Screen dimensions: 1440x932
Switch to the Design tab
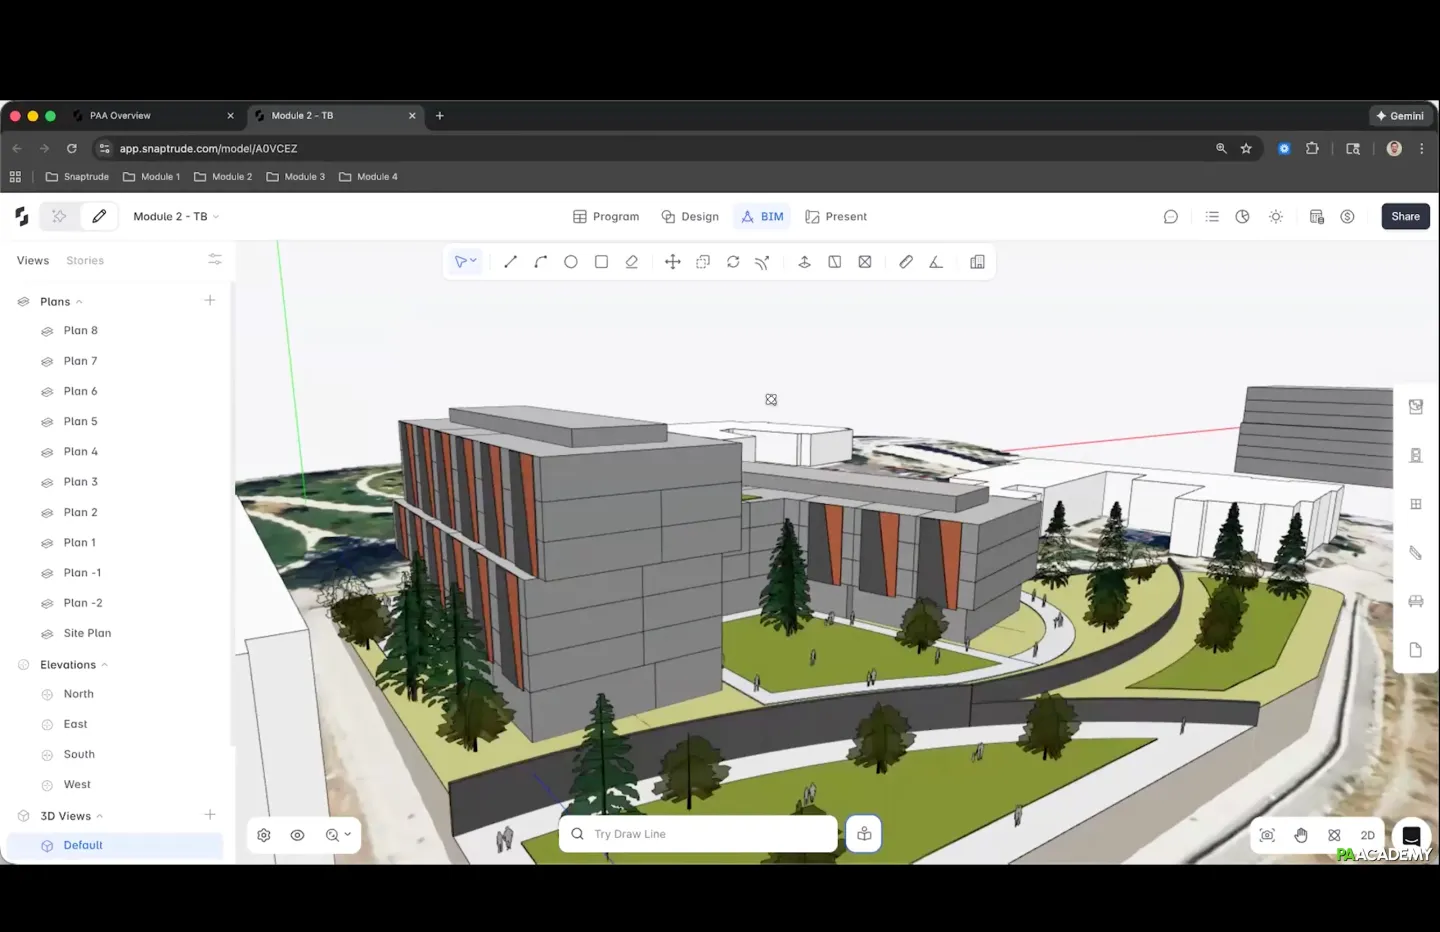tap(690, 217)
